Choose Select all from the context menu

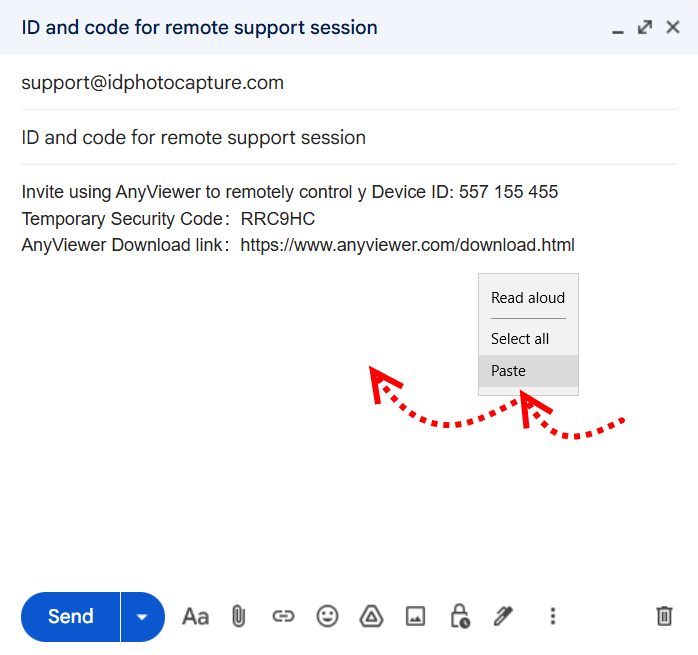520,339
